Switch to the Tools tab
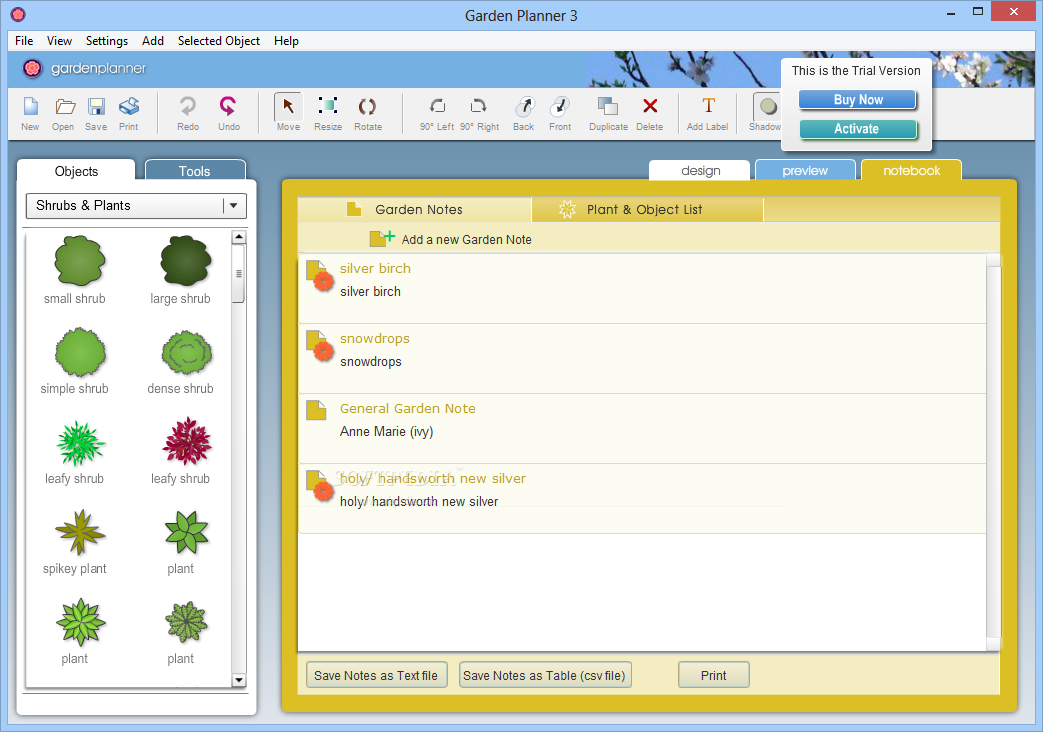 pyautogui.click(x=195, y=170)
